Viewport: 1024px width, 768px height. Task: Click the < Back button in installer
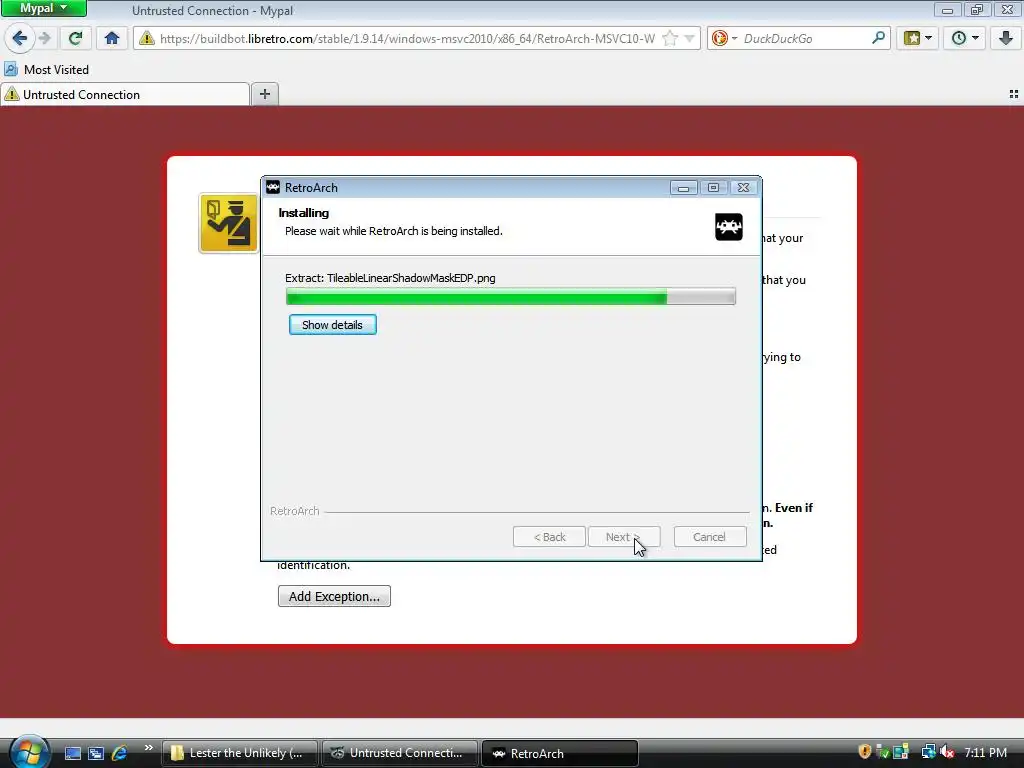click(x=549, y=537)
